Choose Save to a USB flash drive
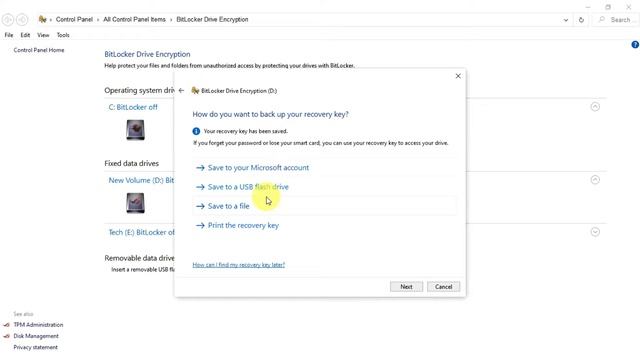640x360 pixels. click(248, 187)
